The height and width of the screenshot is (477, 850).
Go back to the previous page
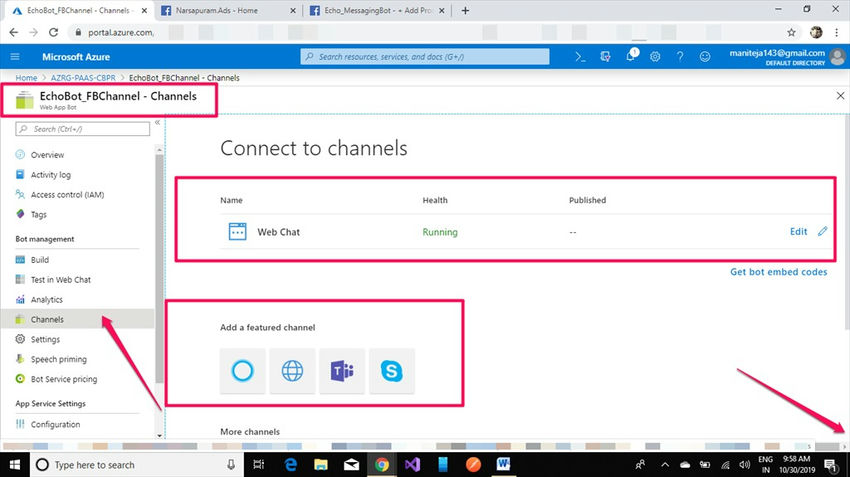[x=14, y=33]
